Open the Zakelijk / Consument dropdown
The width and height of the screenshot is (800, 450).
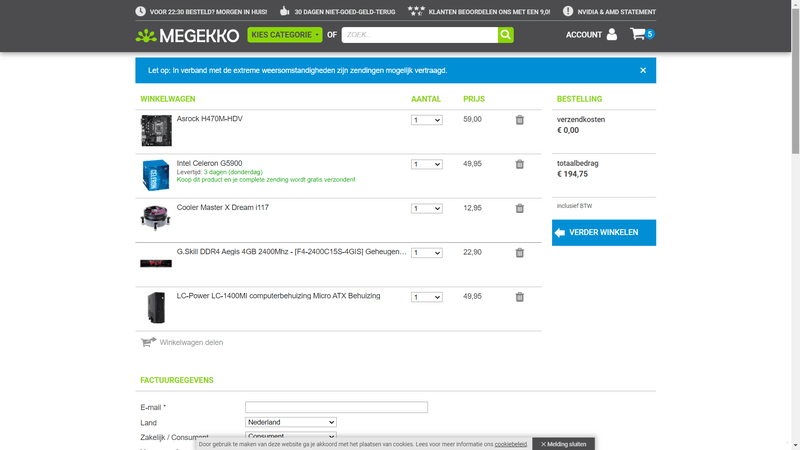[x=291, y=436]
